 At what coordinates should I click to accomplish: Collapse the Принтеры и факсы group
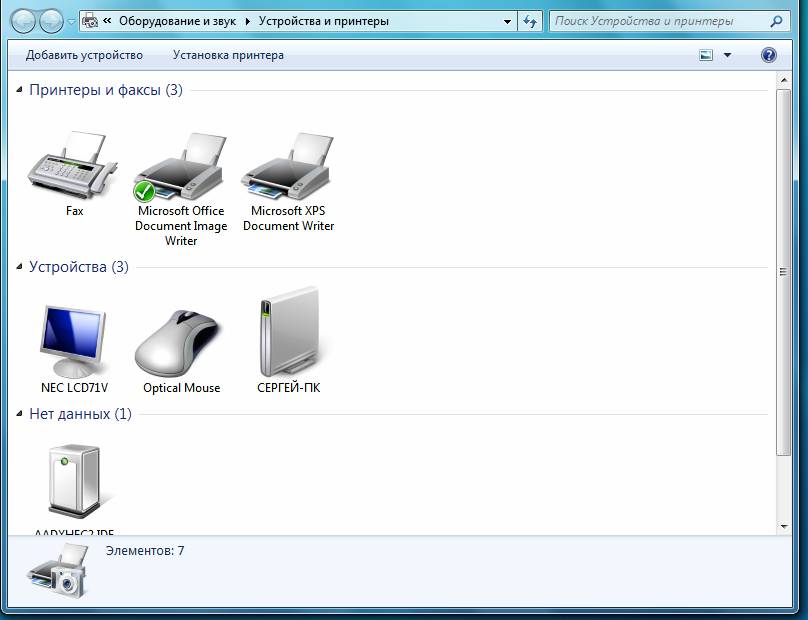pyautogui.click(x=20, y=91)
